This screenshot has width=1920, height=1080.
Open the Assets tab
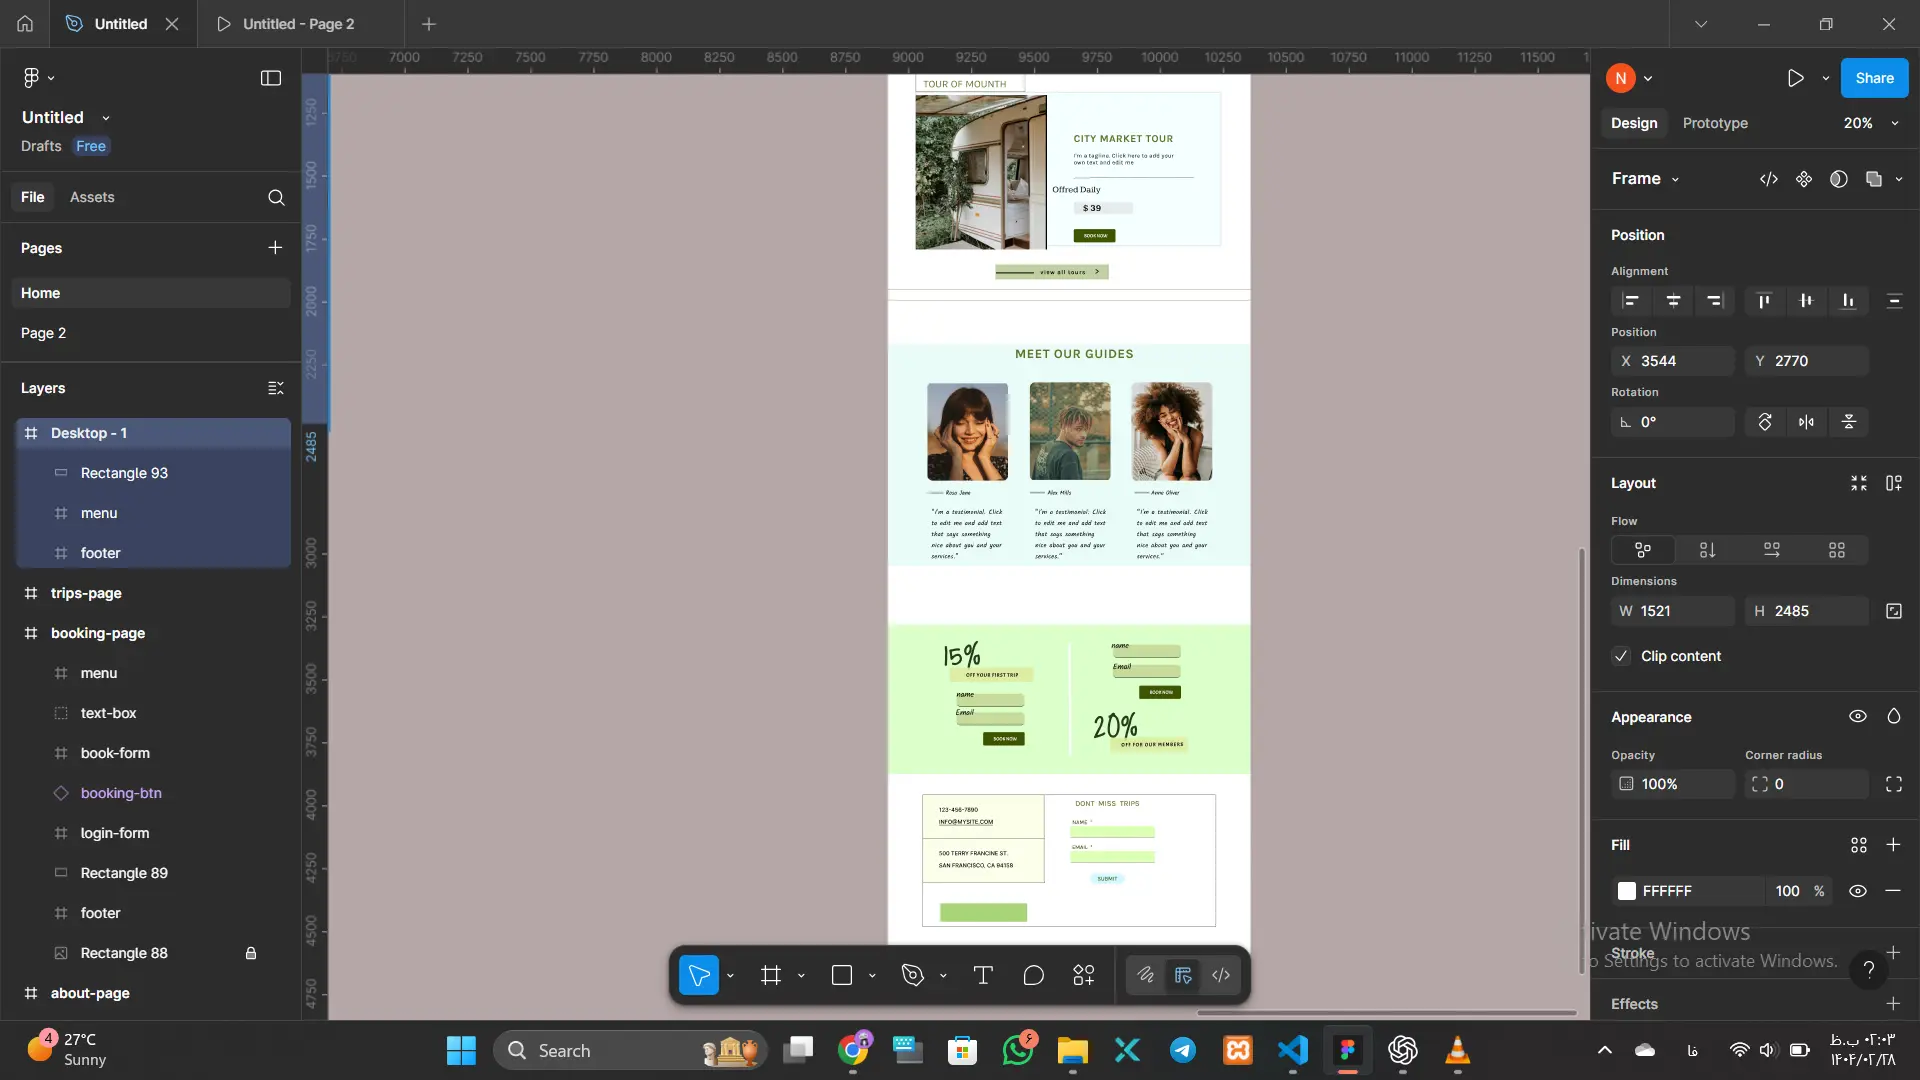pyautogui.click(x=92, y=197)
